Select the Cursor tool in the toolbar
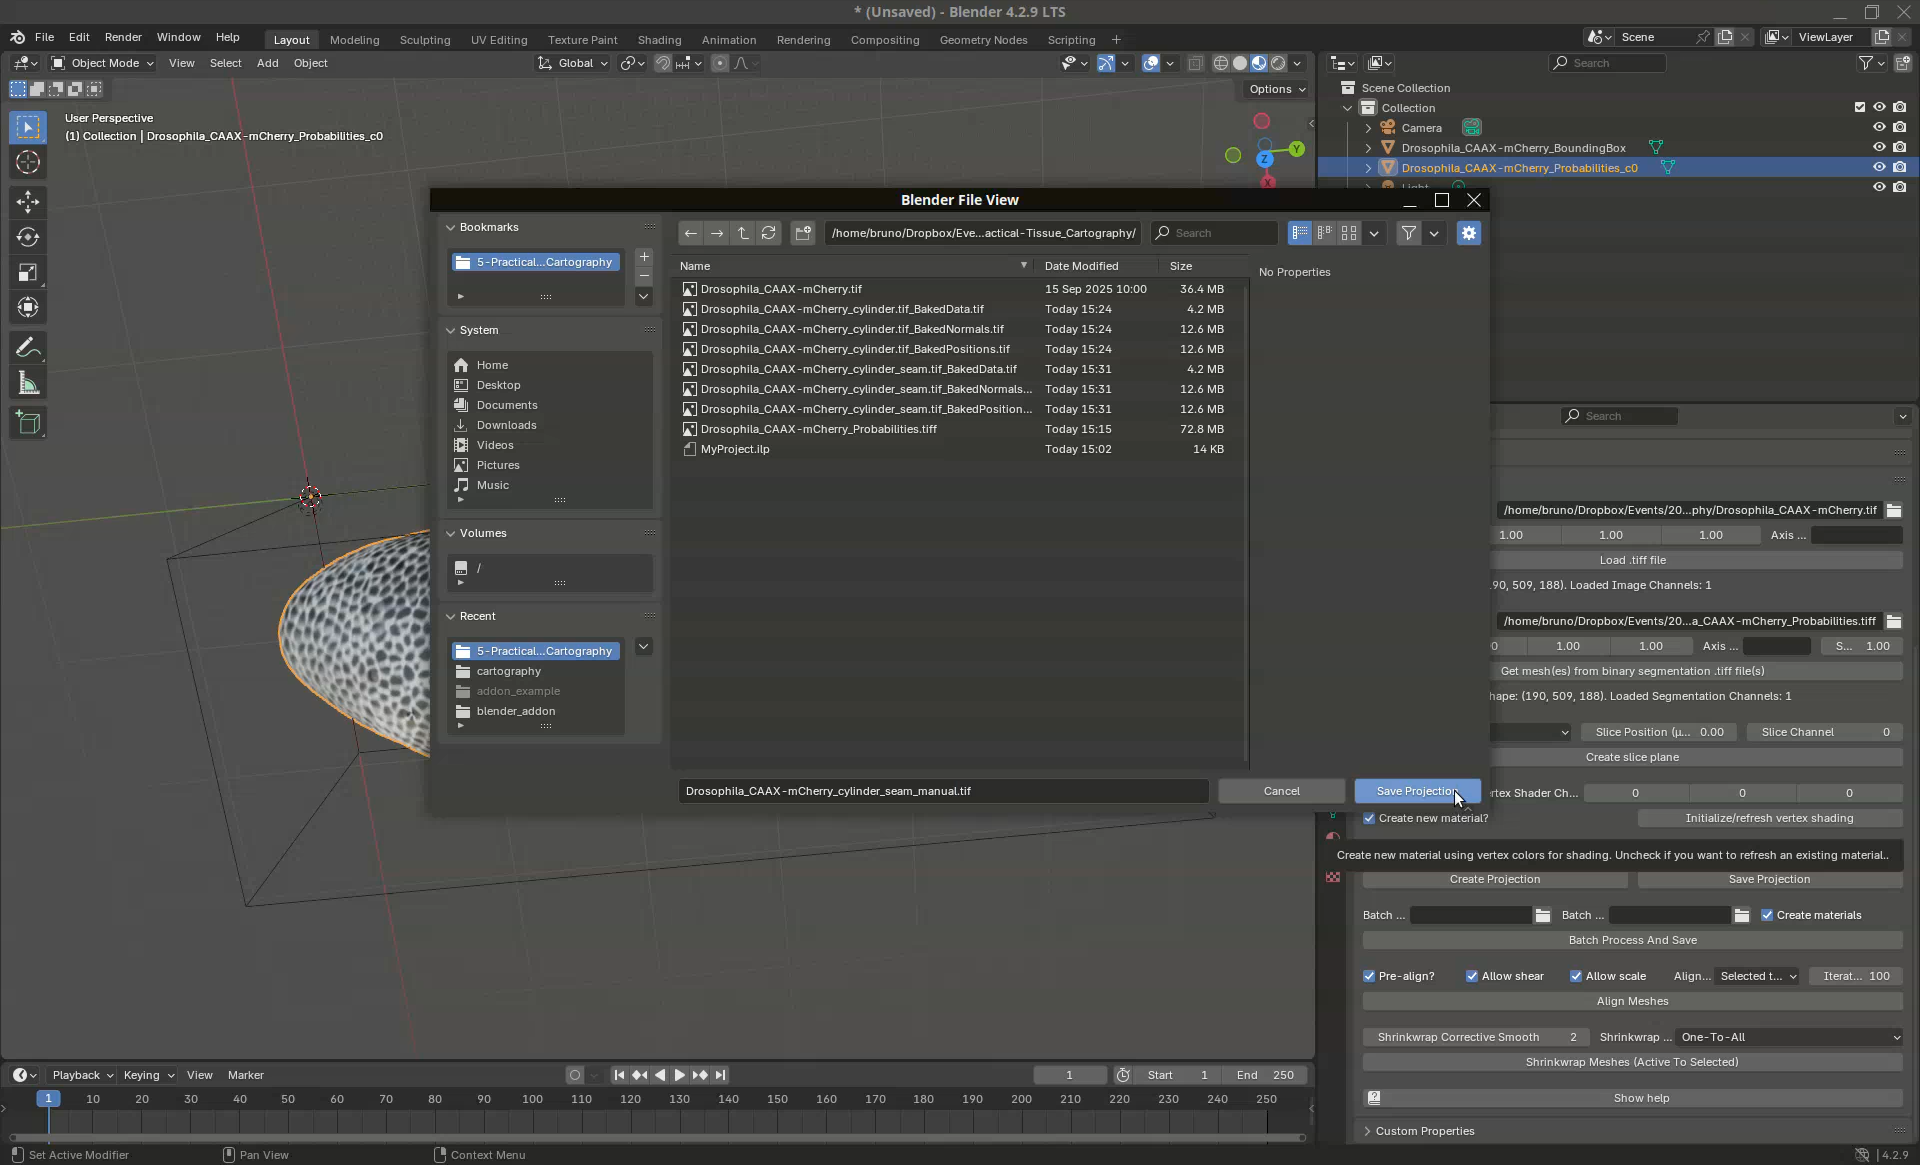Screen dimensions: 1920x1165 pyautogui.click(x=28, y=163)
